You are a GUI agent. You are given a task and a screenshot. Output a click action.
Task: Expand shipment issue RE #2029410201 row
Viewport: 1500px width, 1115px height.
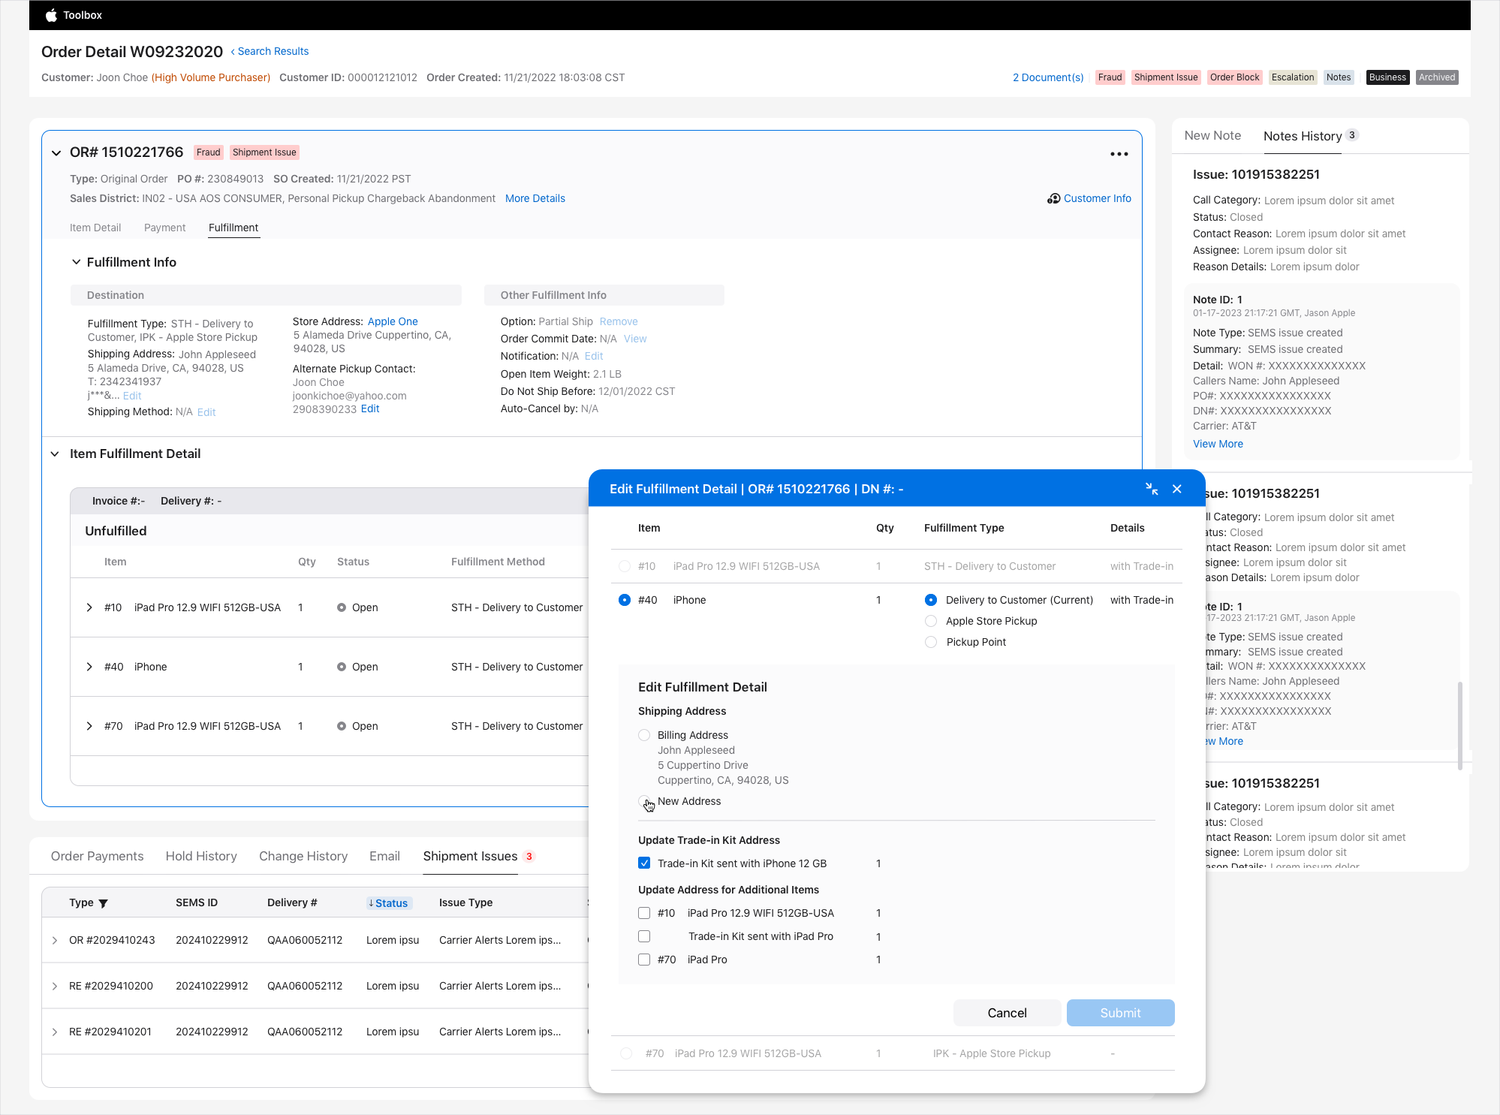pos(55,1032)
